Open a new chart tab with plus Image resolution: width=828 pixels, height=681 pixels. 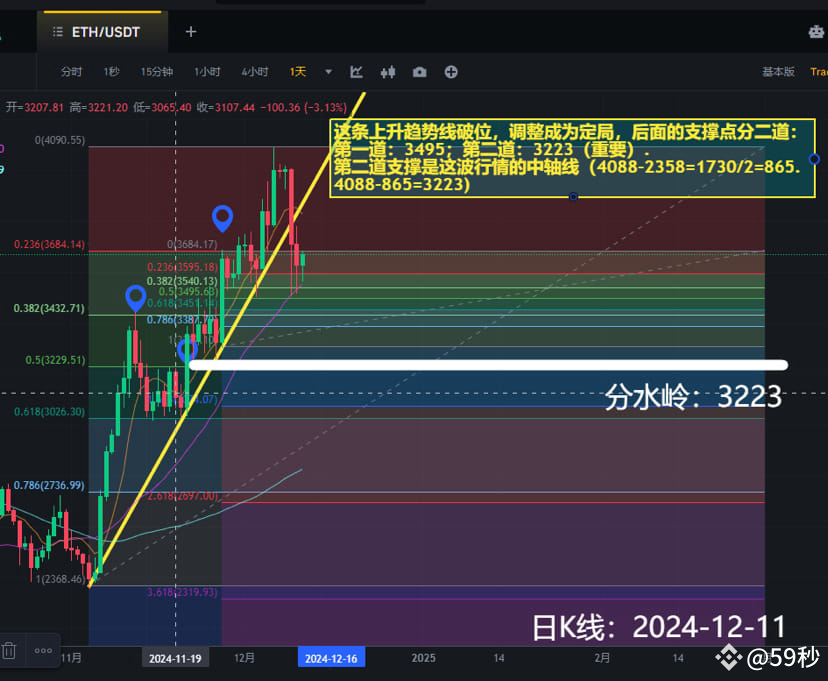point(190,31)
